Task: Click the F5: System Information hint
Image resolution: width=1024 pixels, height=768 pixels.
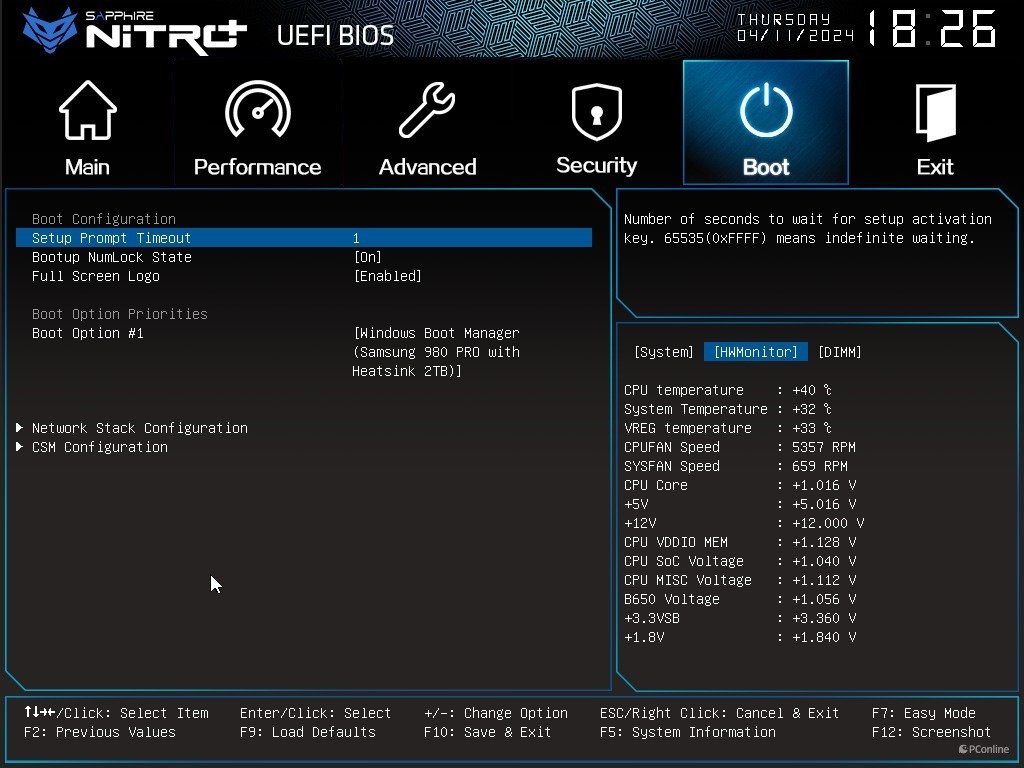Action: 687,732
